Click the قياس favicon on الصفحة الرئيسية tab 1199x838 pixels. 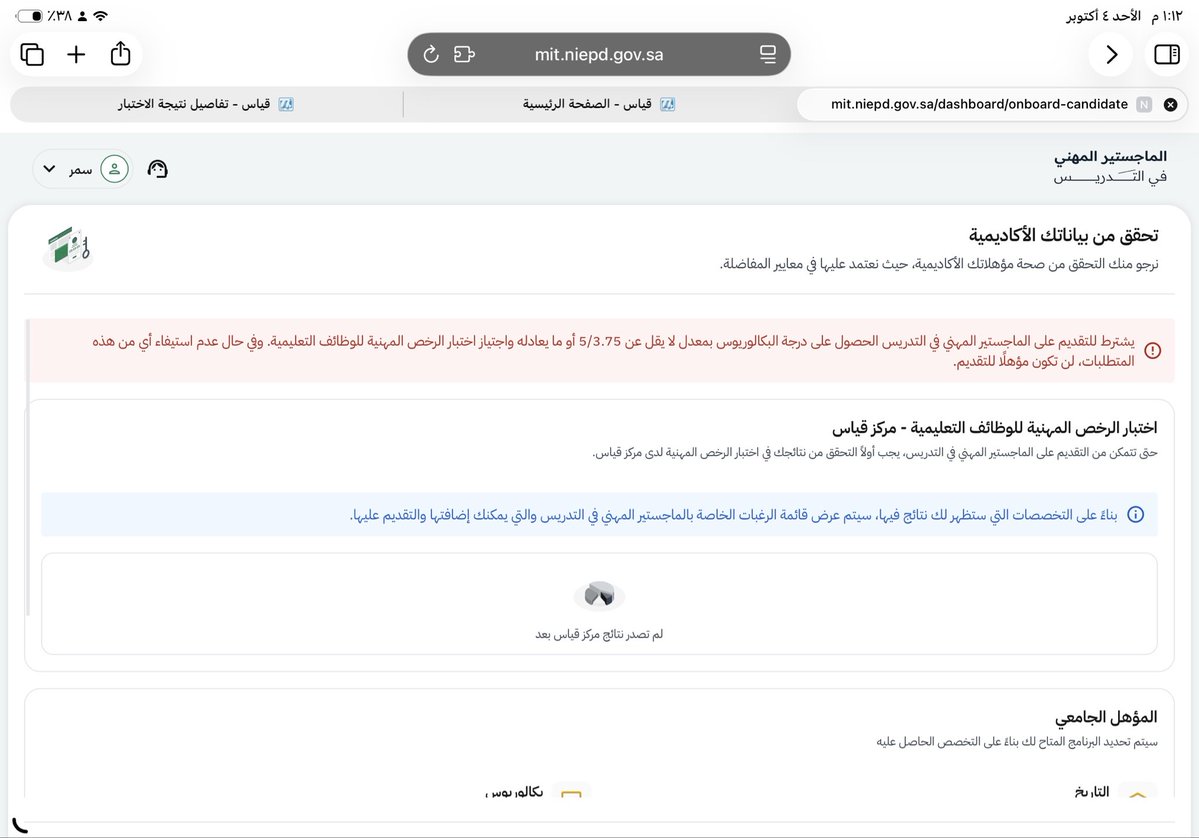[668, 105]
